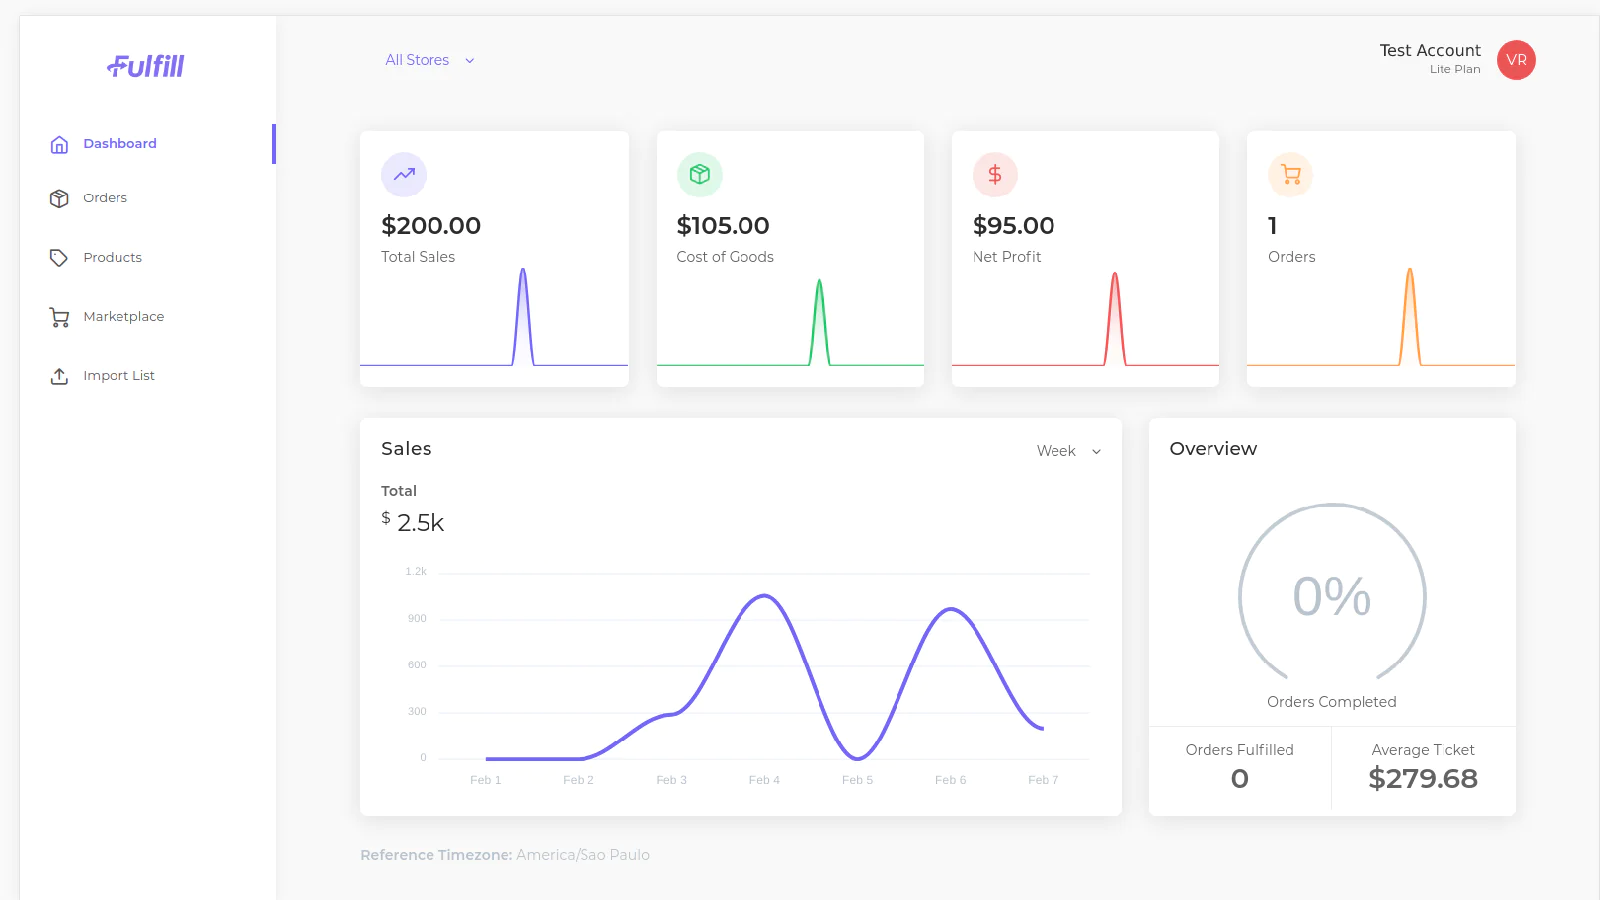Click the Marketplace cart icon in sidebar

pyautogui.click(x=59, y=317)
